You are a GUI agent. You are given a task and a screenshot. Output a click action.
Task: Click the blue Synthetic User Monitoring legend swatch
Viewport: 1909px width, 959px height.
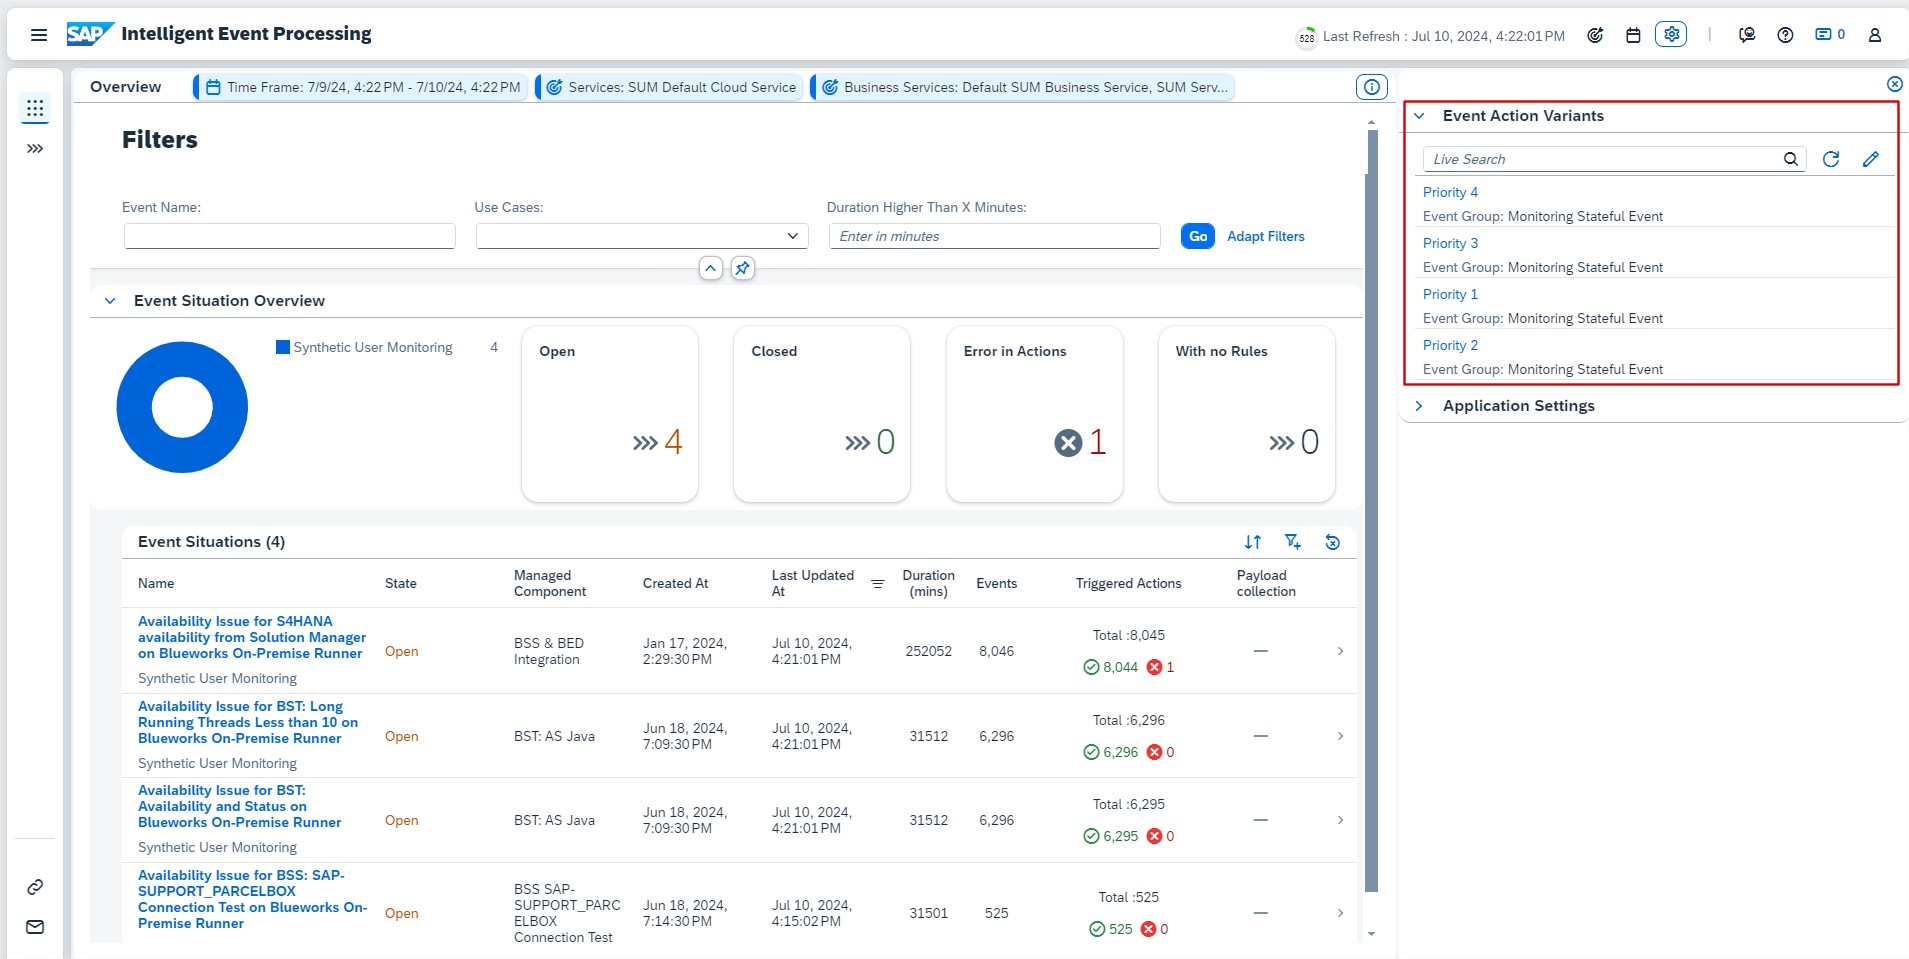[283, 347]
